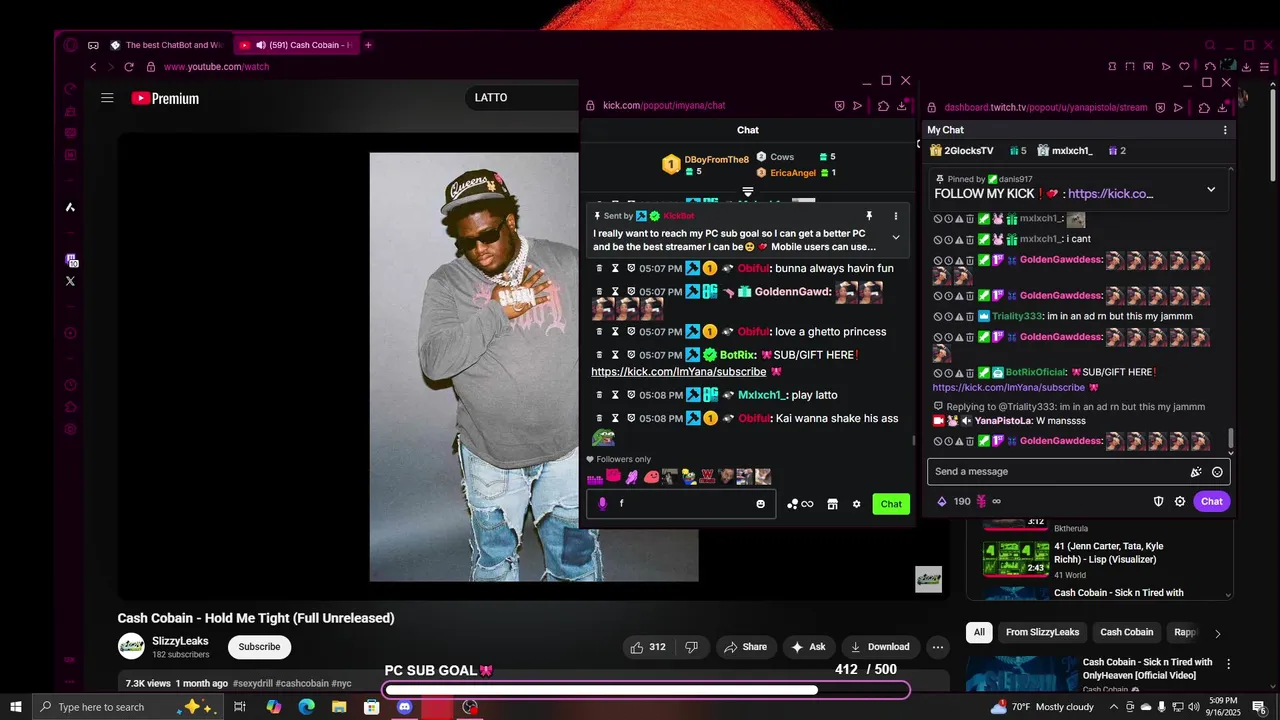Open options for Sick n Tired video
Image resolution: width=1280 pixels, height=720 pixels.
(x=1228, y=664)
